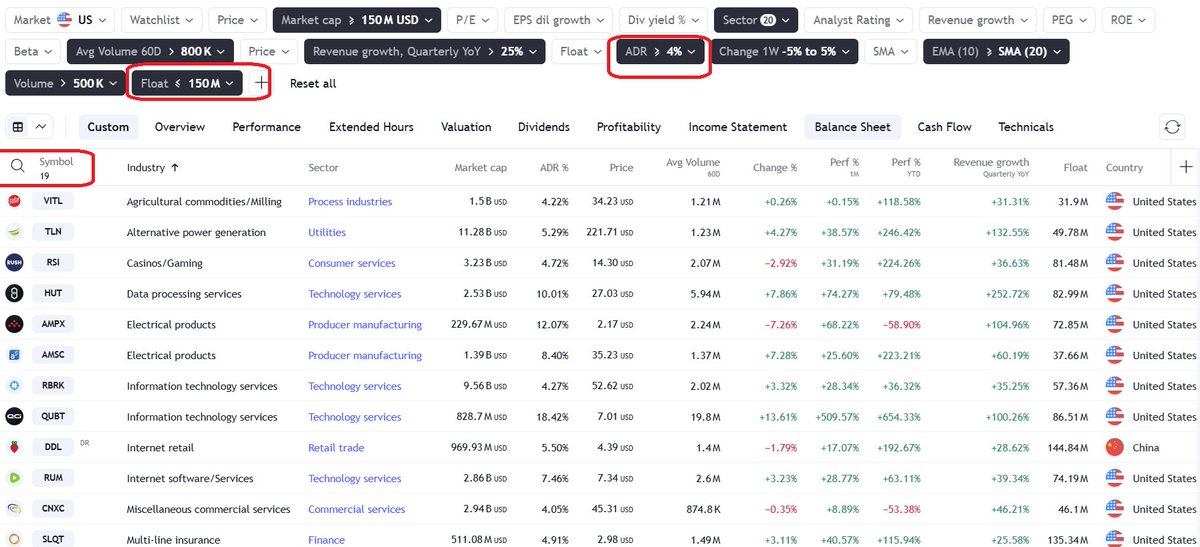Open the Retail trade sector link

click(x=336, y=447)
